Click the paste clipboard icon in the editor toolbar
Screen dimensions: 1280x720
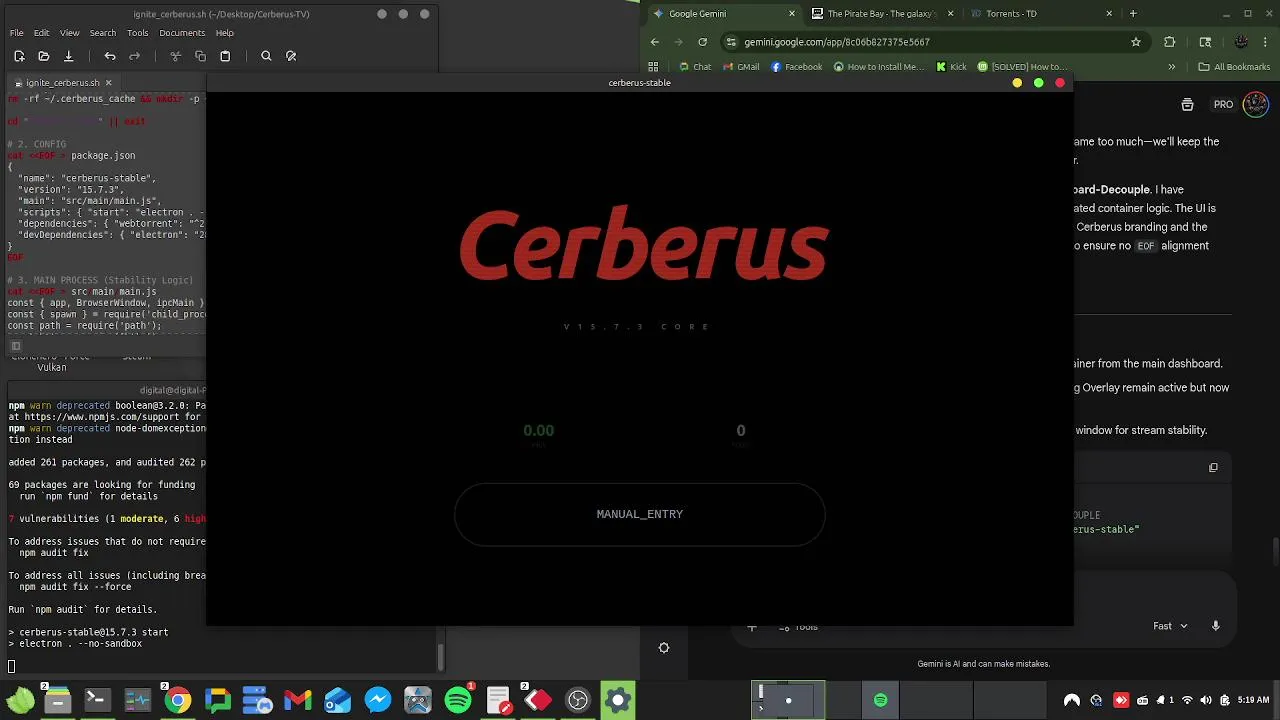click(x=225, y=56)
